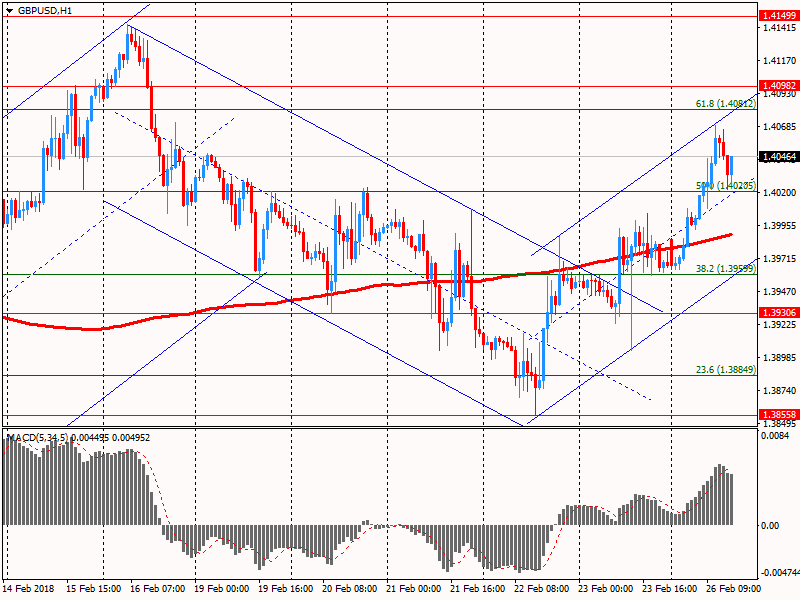Select the GBPUSD,H1 chart title
Image resolution: width=800 pixels, height=600 pixels.
point(45,10)
